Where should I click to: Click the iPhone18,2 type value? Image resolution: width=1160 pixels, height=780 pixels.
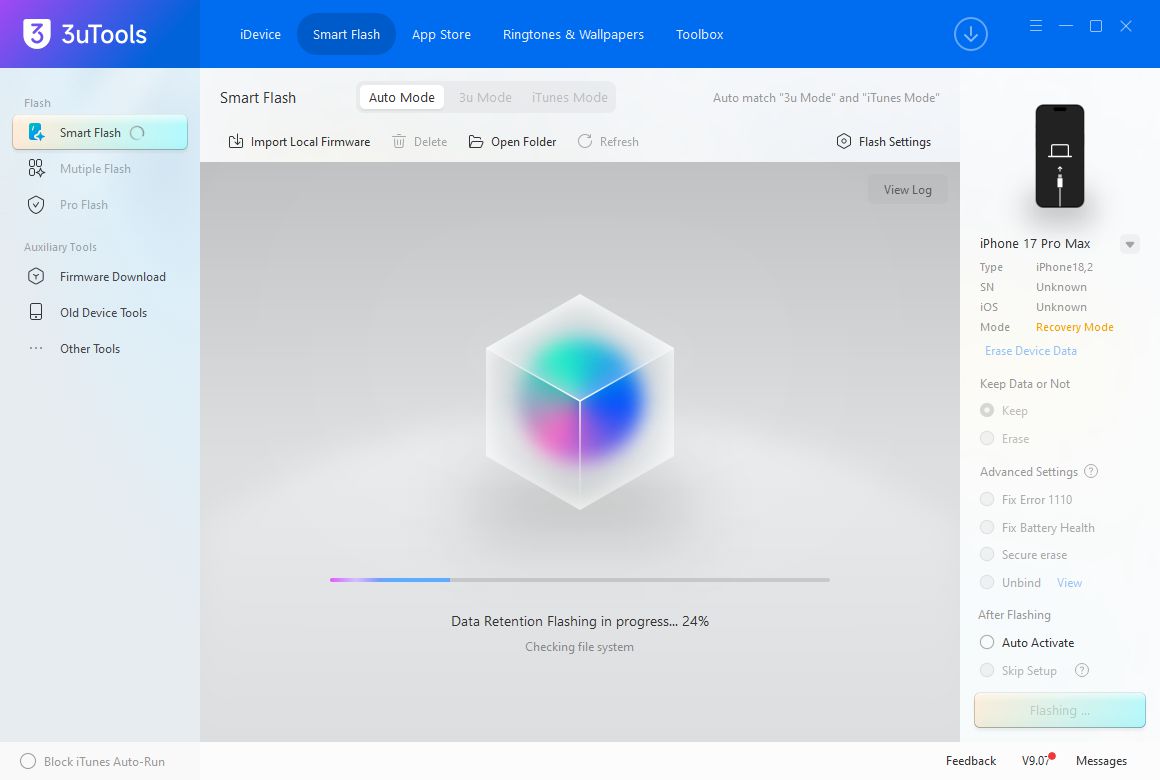click(1064, 267)
